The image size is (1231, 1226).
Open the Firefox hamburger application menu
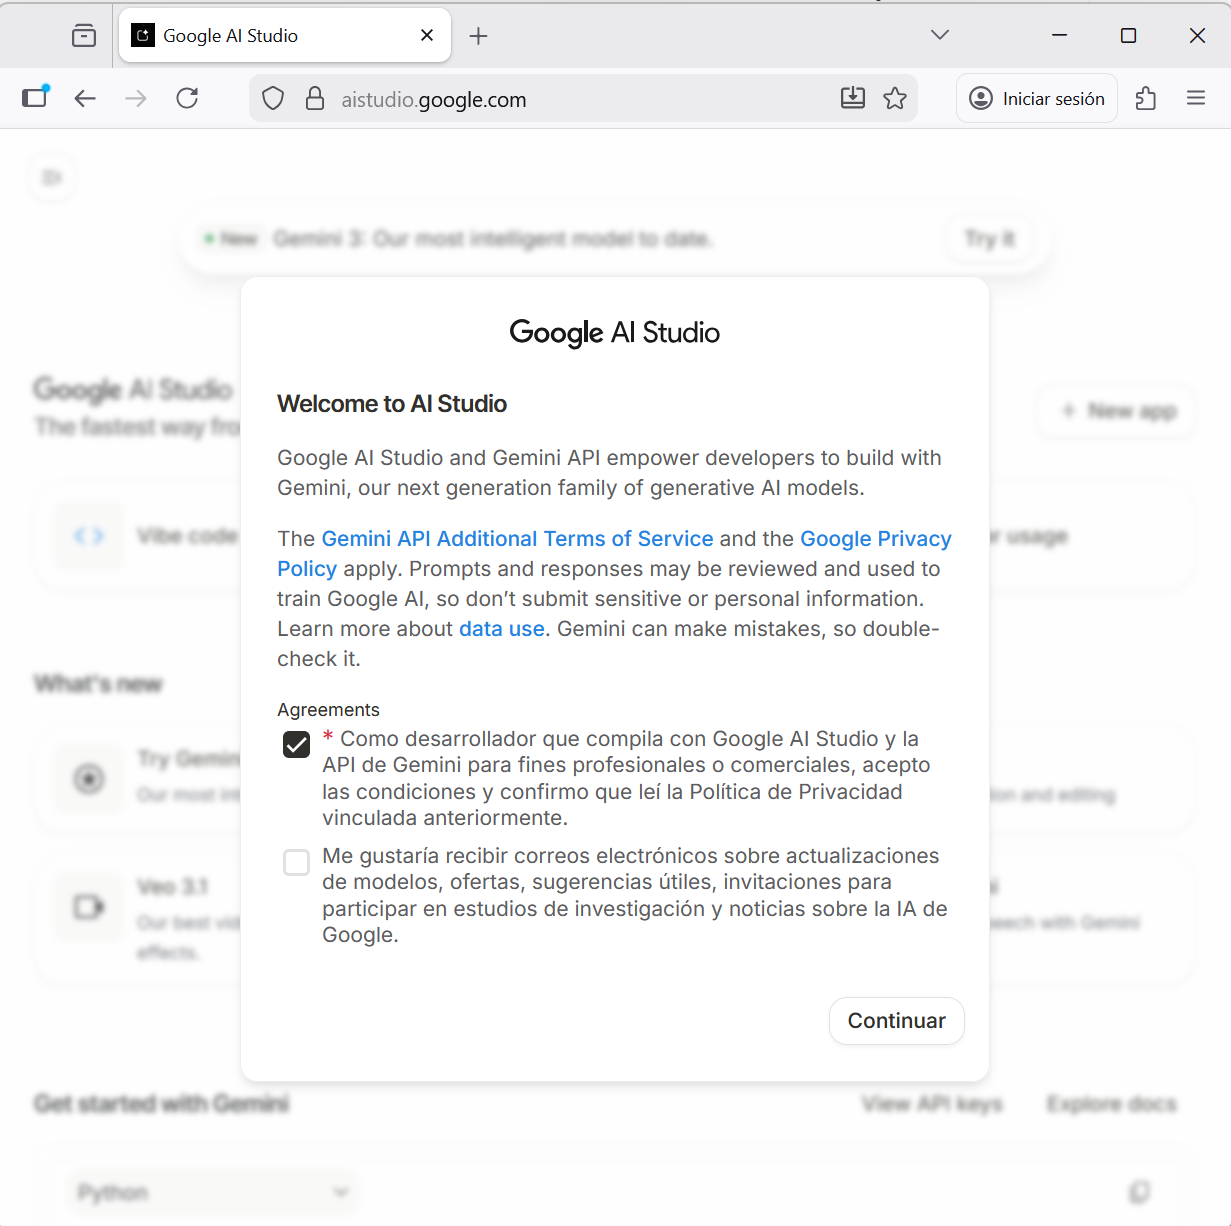click(x=1196, y=98)
